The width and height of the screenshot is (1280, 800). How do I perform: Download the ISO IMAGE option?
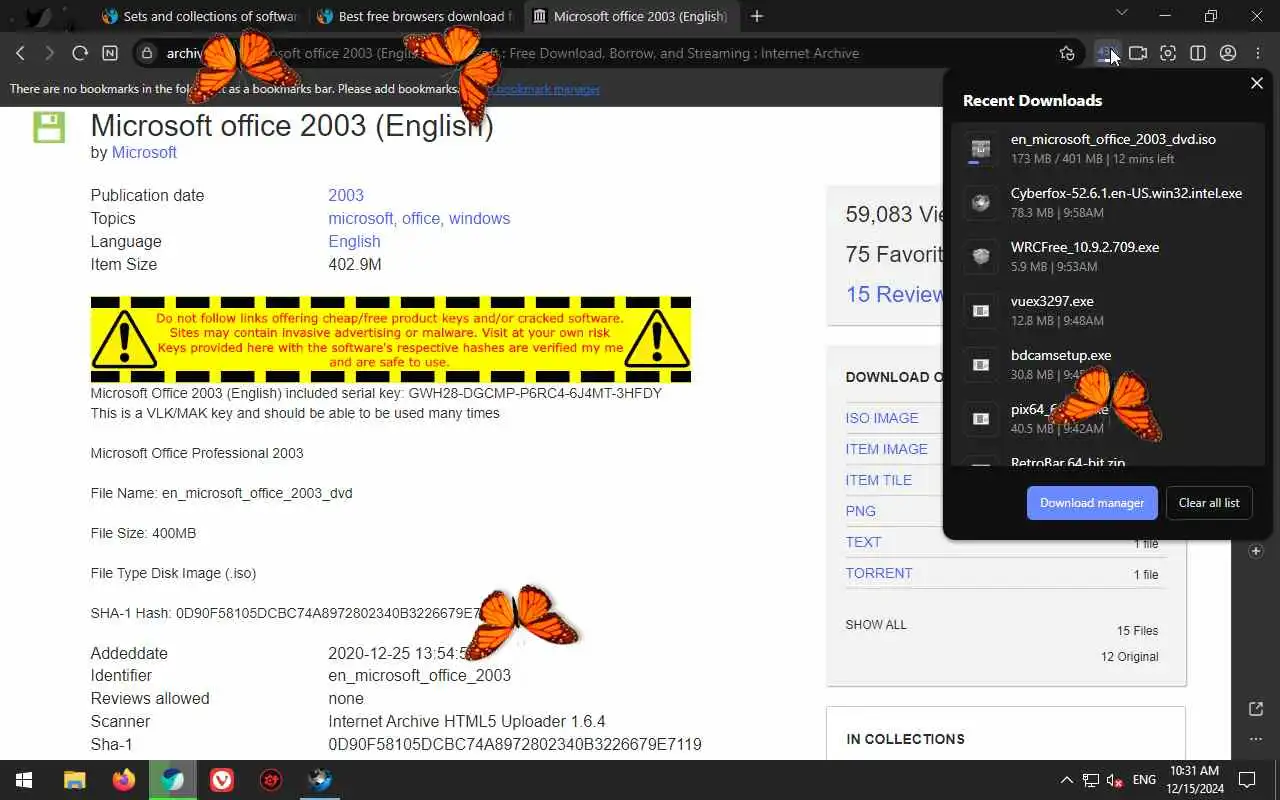pos(882,418)
